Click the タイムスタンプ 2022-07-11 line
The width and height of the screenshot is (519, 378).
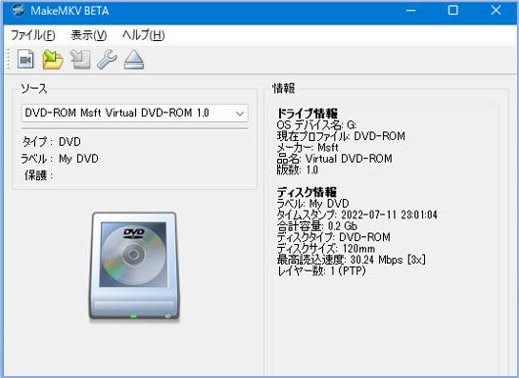pos(357,215)
